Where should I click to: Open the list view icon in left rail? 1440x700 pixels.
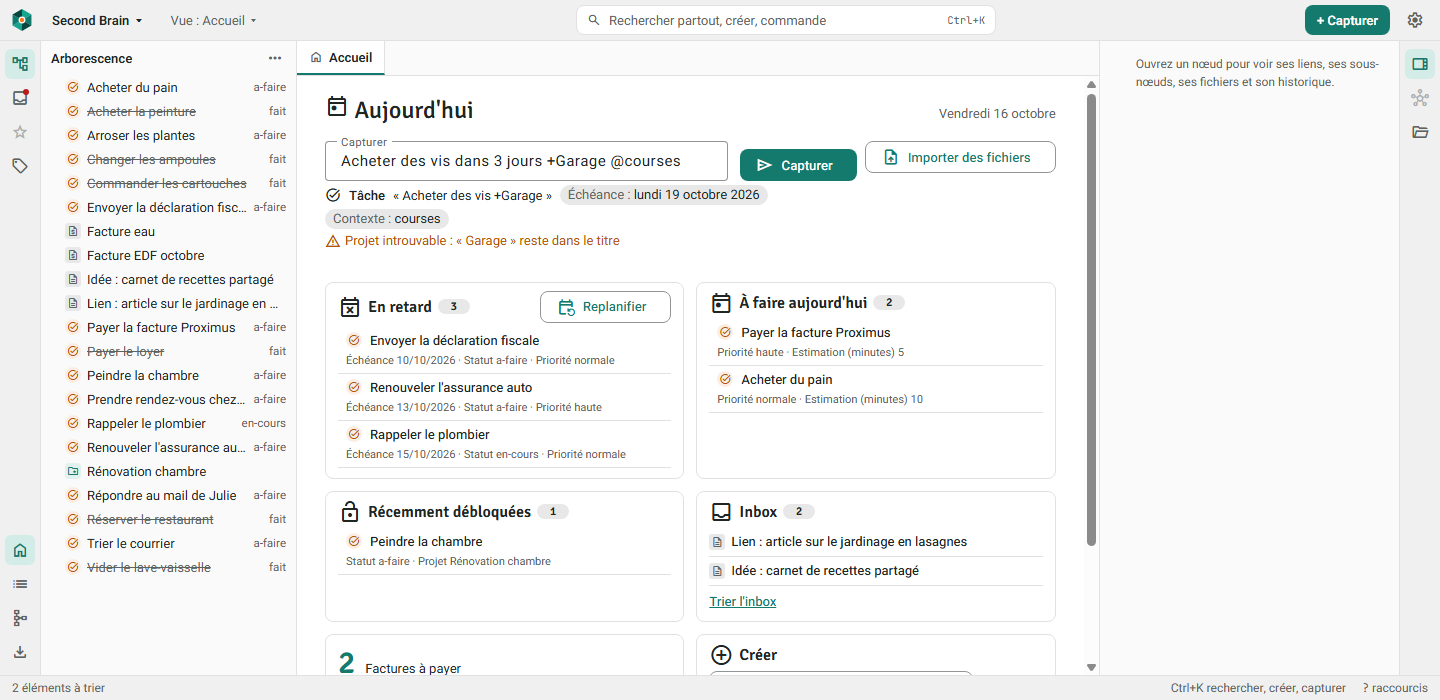(20, 584)
